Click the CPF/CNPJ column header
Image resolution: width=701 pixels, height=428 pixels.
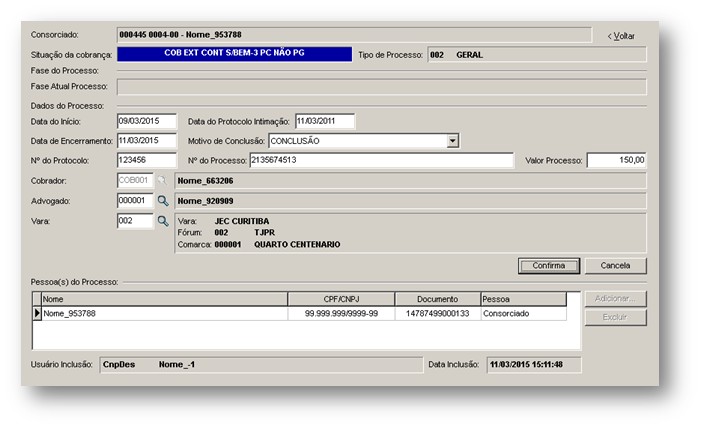click(341, 299)
